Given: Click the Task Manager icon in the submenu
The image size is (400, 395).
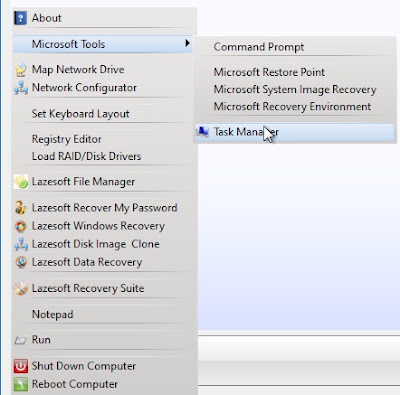Looking at the screenshot, I should pyautogui.click(x=202, y=132).
